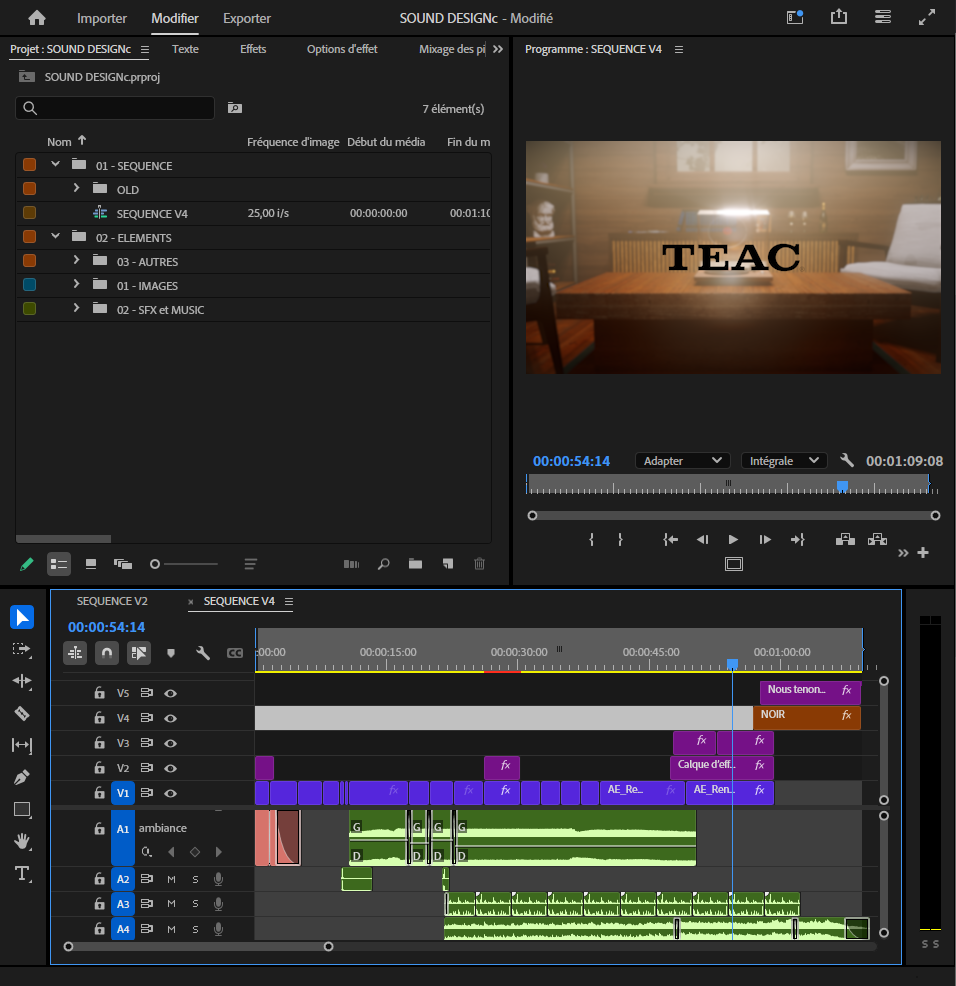Switch to the Exporter tab

[246, 18]
